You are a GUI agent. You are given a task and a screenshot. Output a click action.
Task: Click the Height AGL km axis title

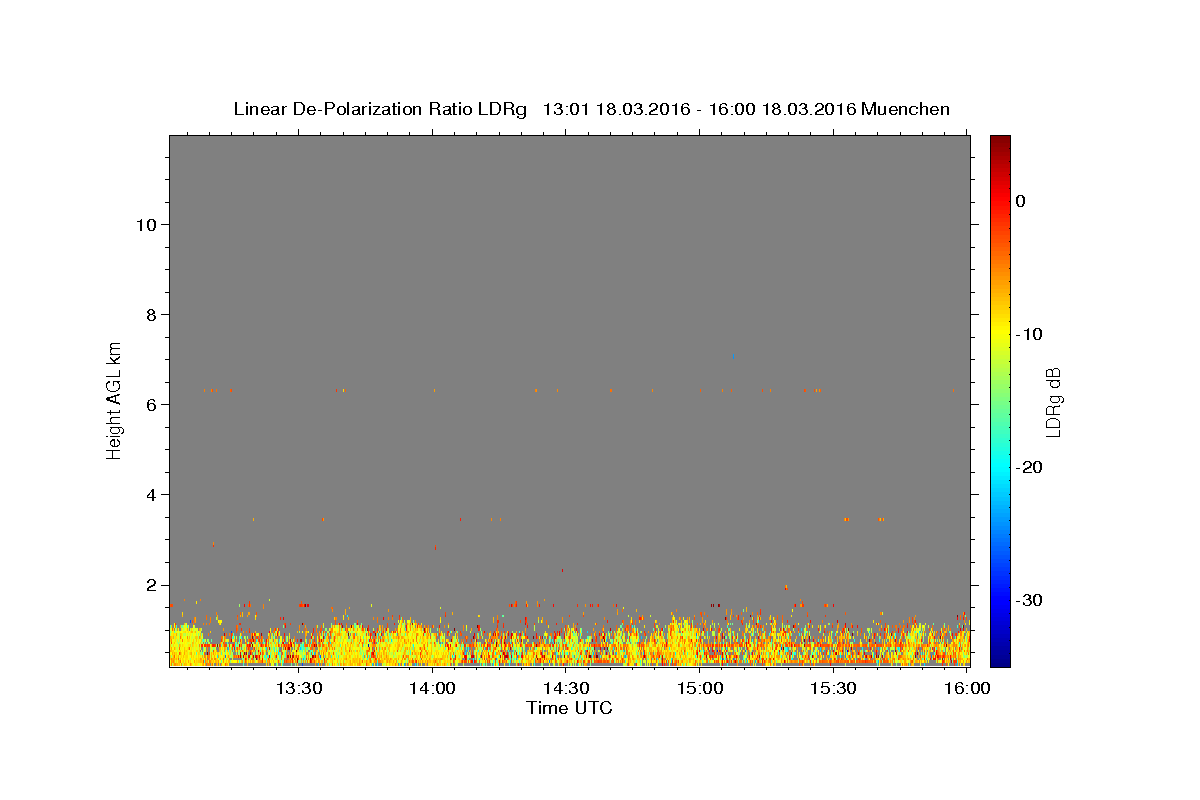coord(115,400)
